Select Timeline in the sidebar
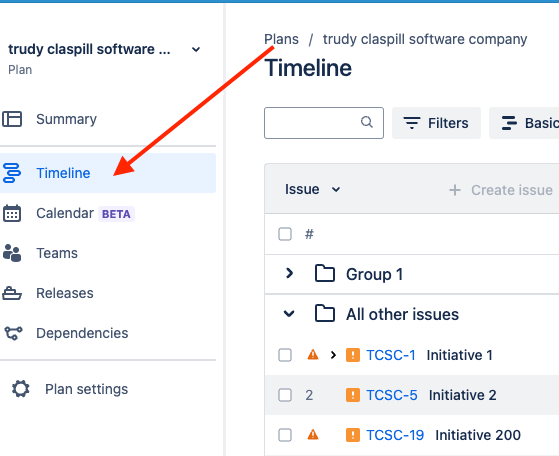 (x=107, y=173)
